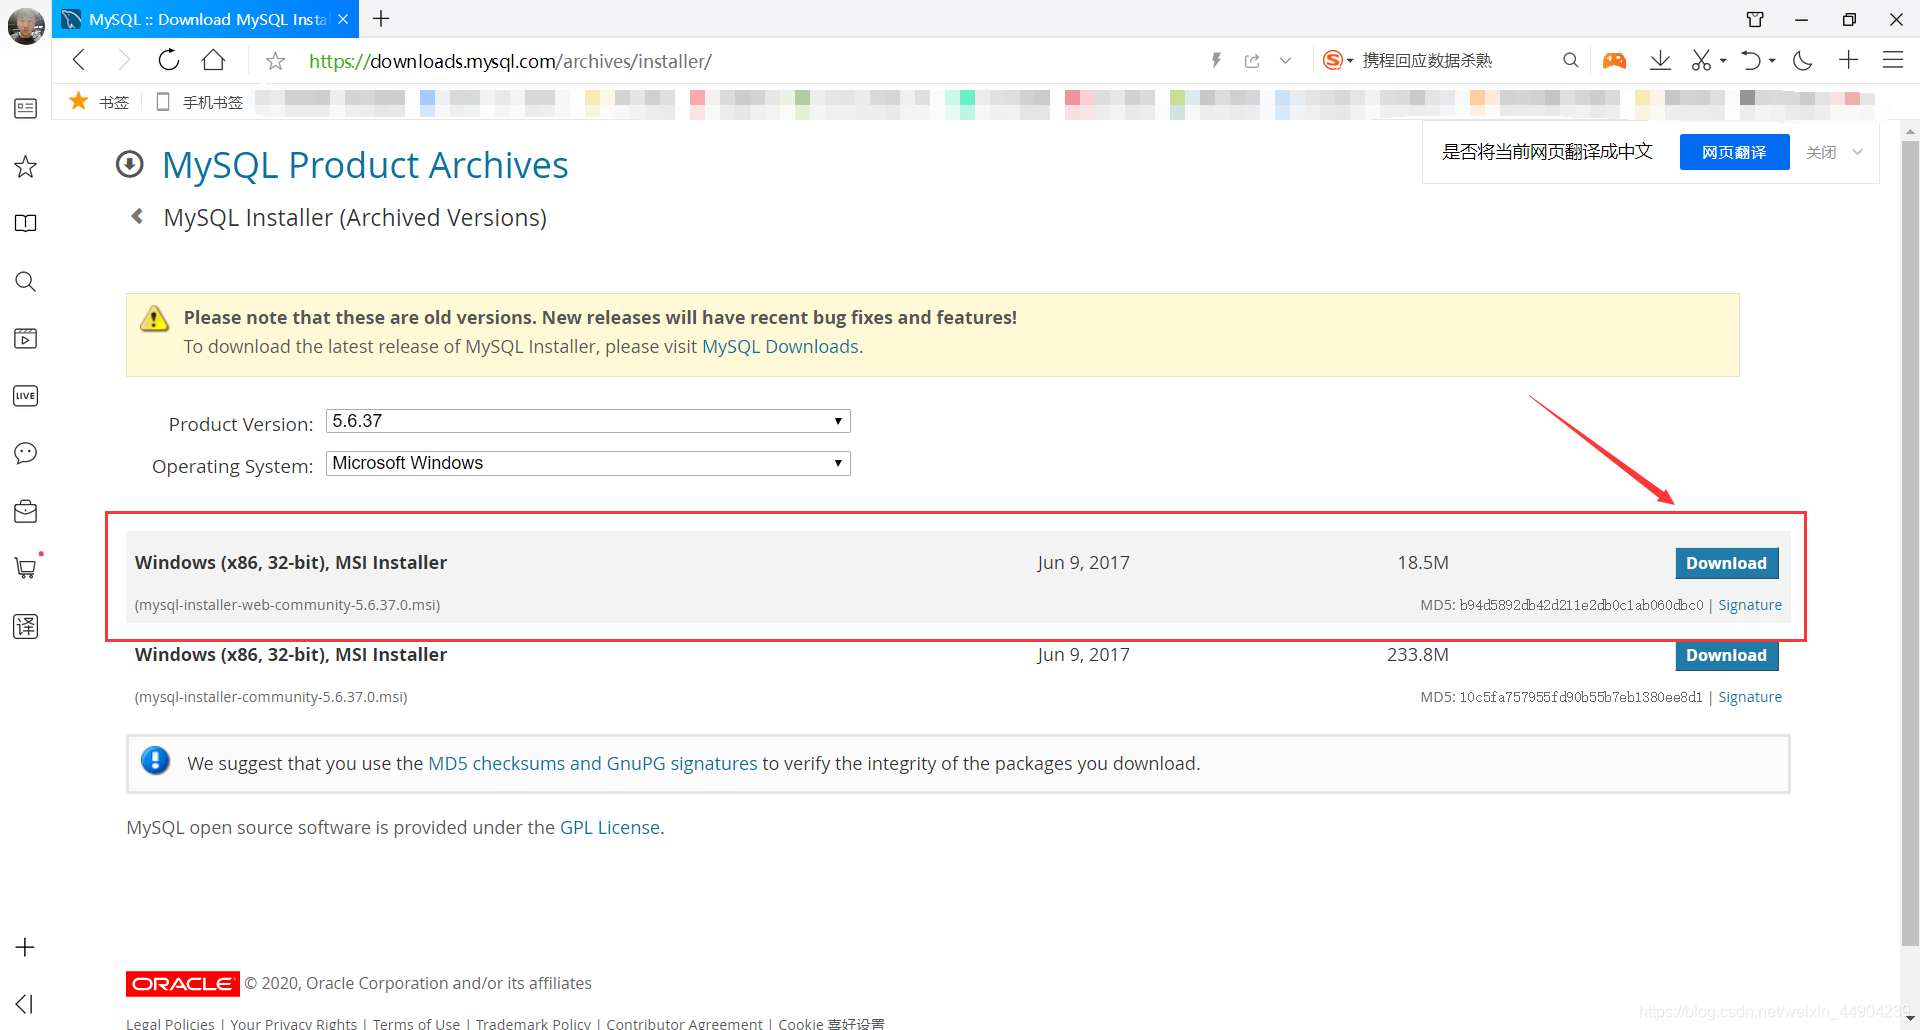Open the news feed sidebar icon
This screenshot has height=1030, width=1920.
26,108
